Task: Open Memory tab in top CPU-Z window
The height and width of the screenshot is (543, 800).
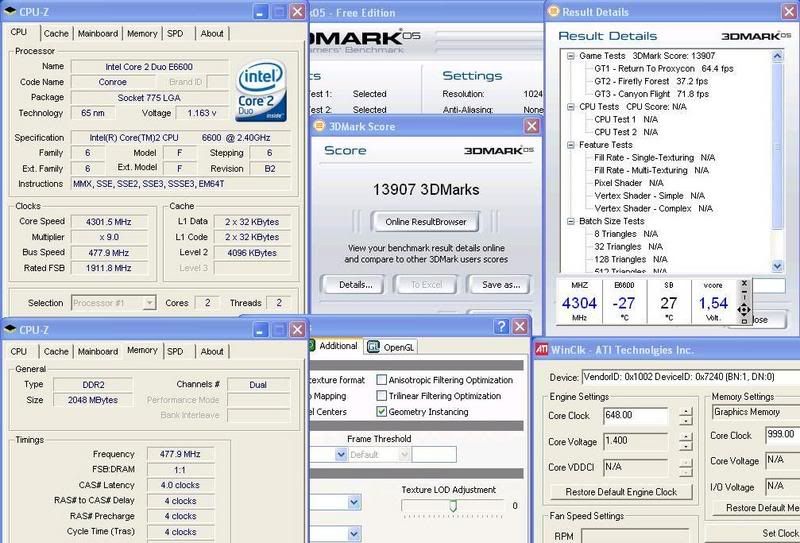Action: 142,34
